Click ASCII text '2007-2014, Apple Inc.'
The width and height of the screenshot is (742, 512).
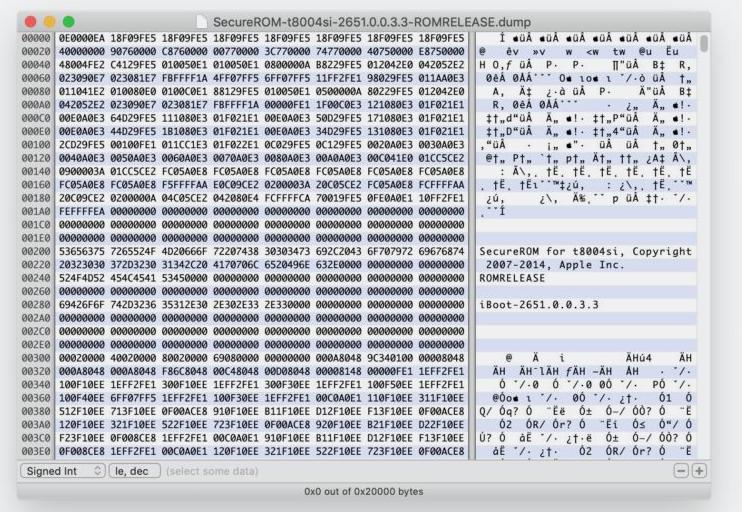pyautogui.click(x=556, y=265)
